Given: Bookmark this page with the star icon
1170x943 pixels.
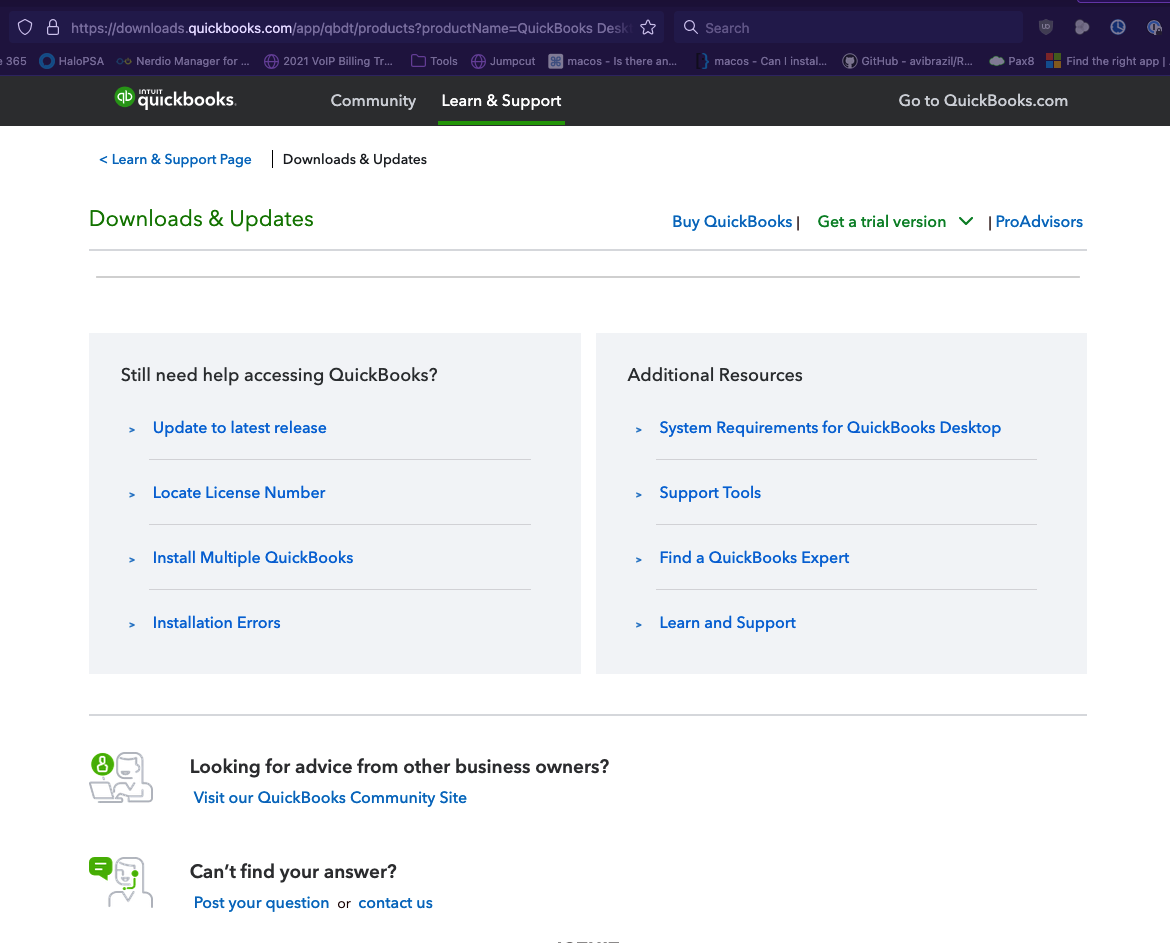Looking at the screenshot, I should click(648, 28).
